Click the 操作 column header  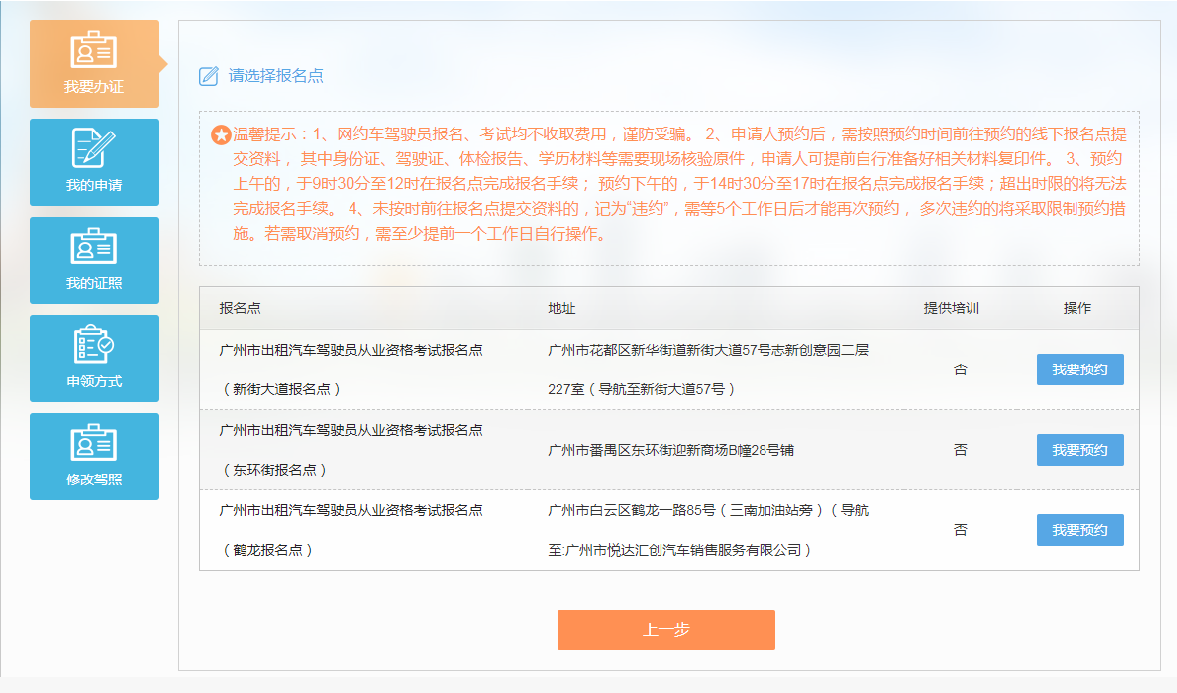[1077, 308]
